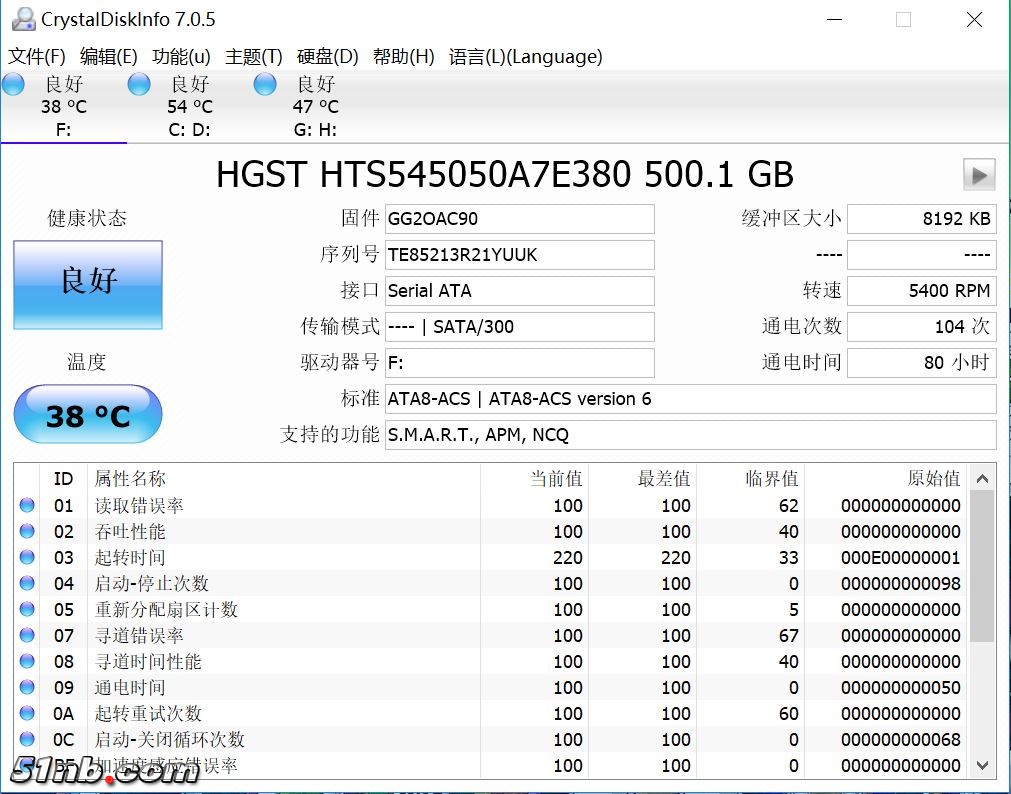The height and width of the screenshot is (794, 1011).
Task: Open the 文件(F) menu
Action: (37, 57)
